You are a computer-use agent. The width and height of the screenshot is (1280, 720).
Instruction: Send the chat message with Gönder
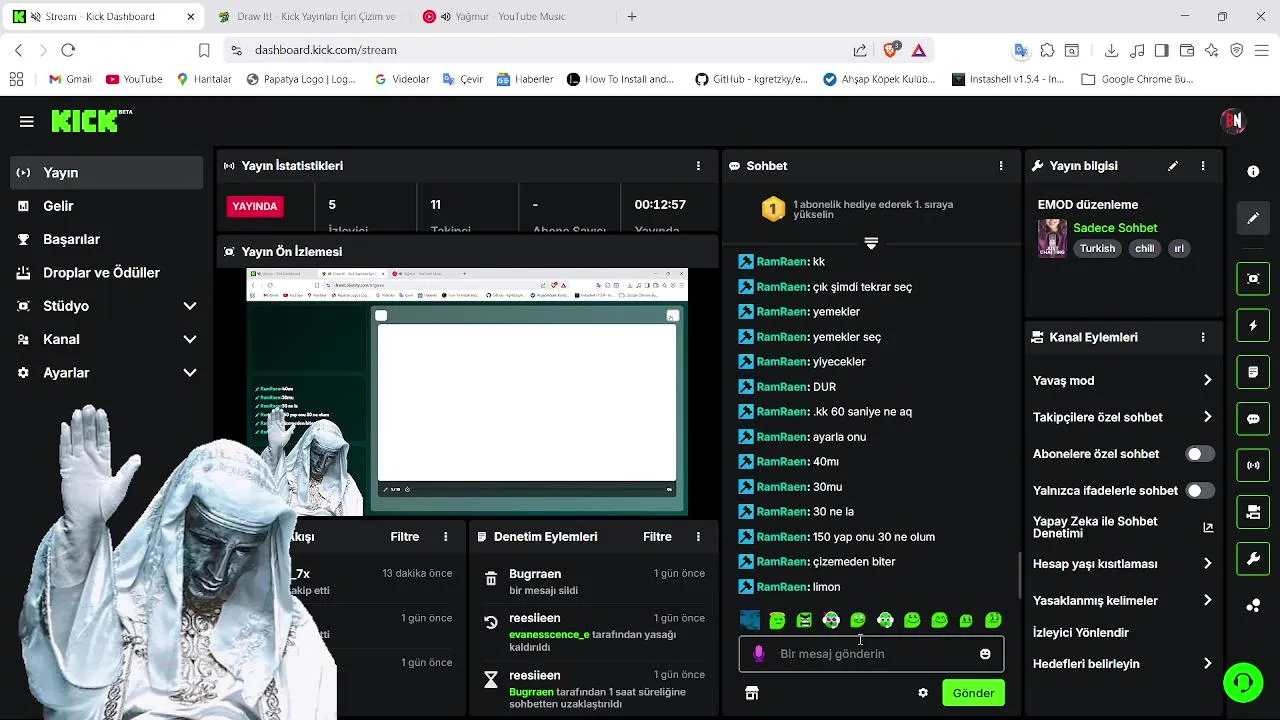[973, 693]
